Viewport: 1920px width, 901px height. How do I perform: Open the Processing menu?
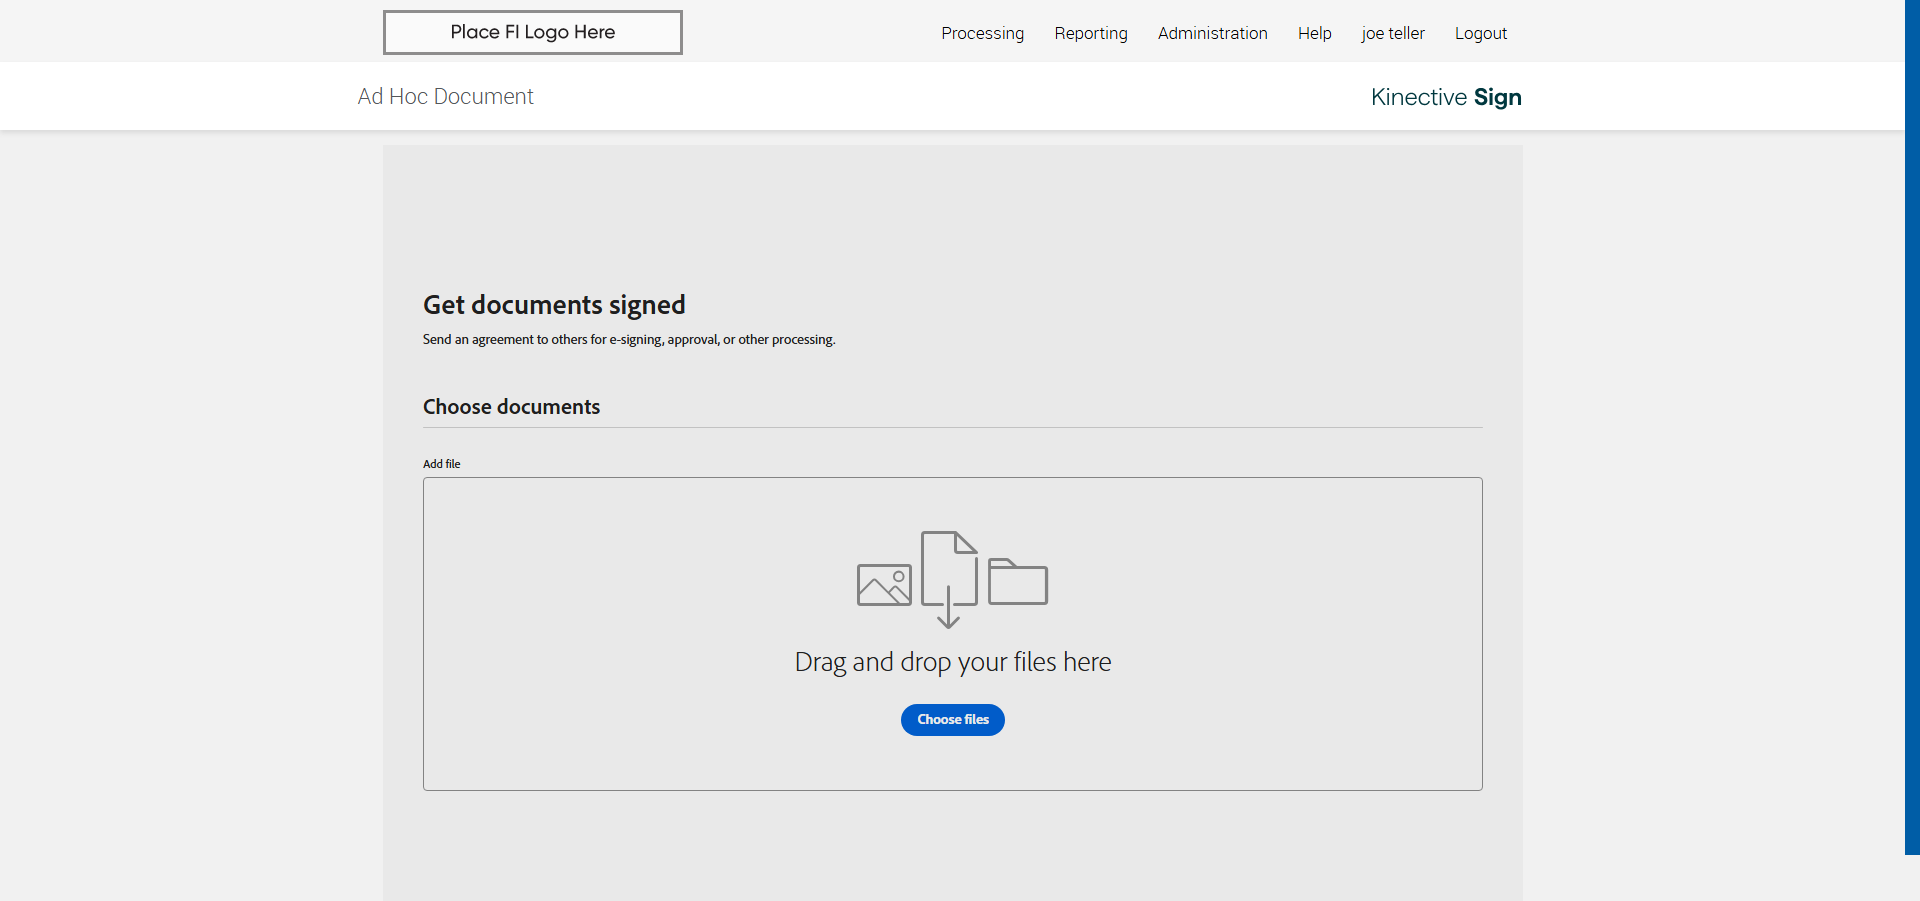click(982, 33)
